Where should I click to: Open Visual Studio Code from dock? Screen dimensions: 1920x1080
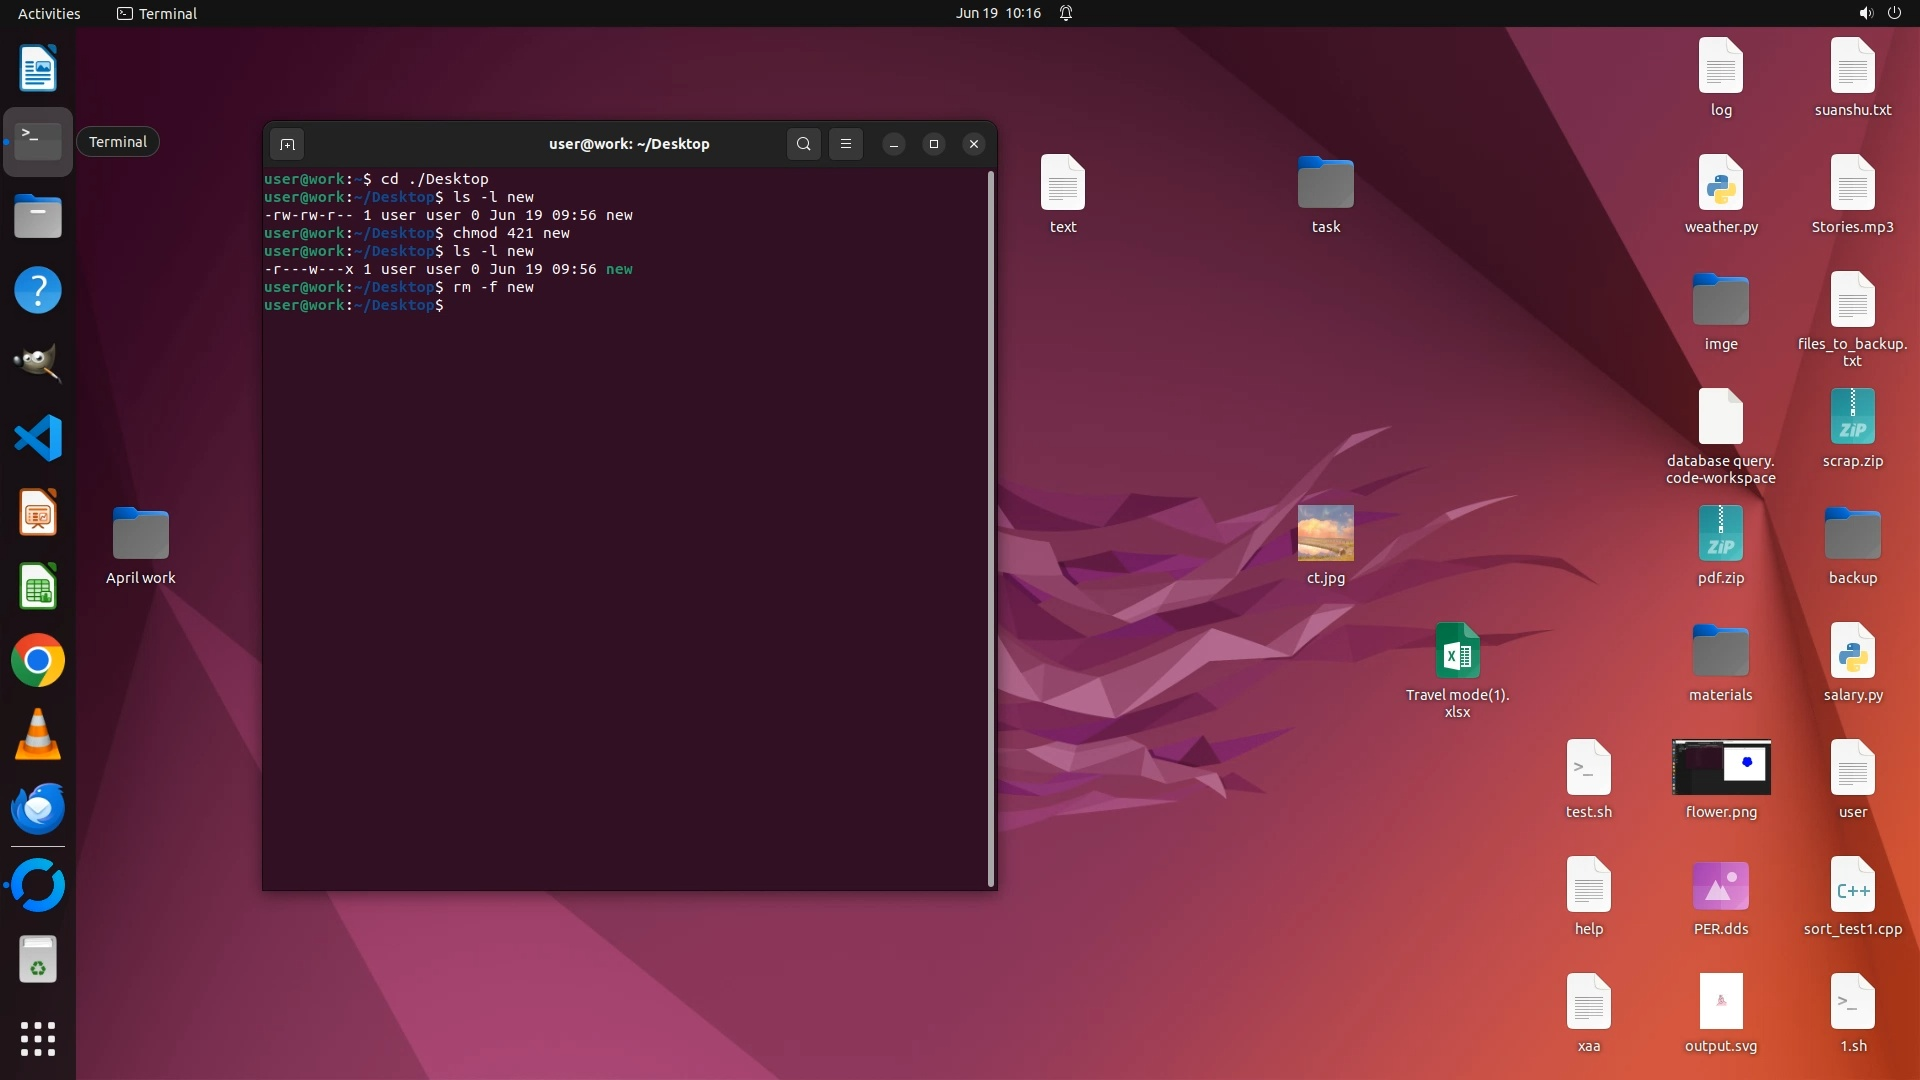click(x=38, y=438)
